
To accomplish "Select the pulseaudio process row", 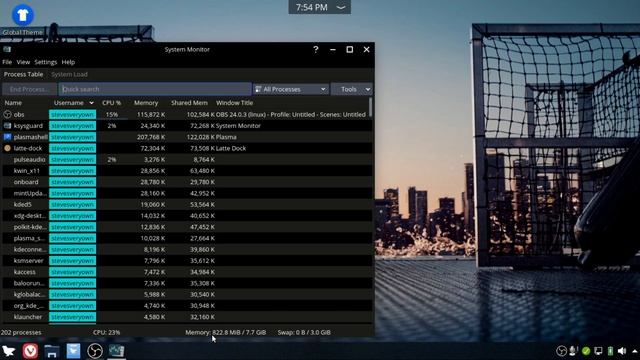I will tap(187, 160).
